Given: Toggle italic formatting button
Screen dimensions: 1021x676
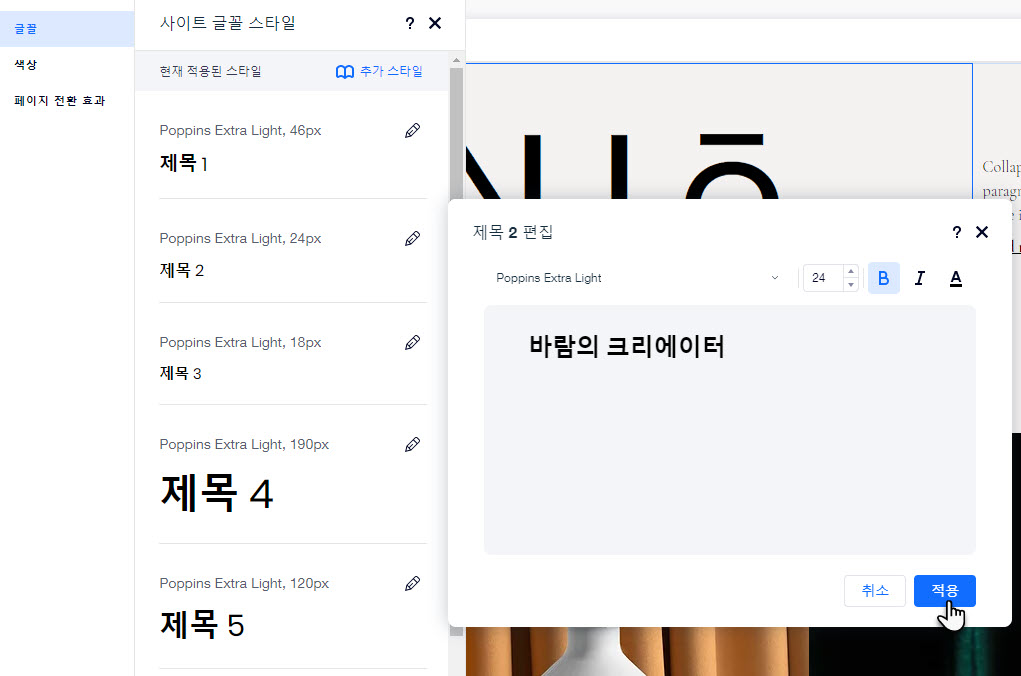Looking at the screenshot, I should click(x=919, y=278).
